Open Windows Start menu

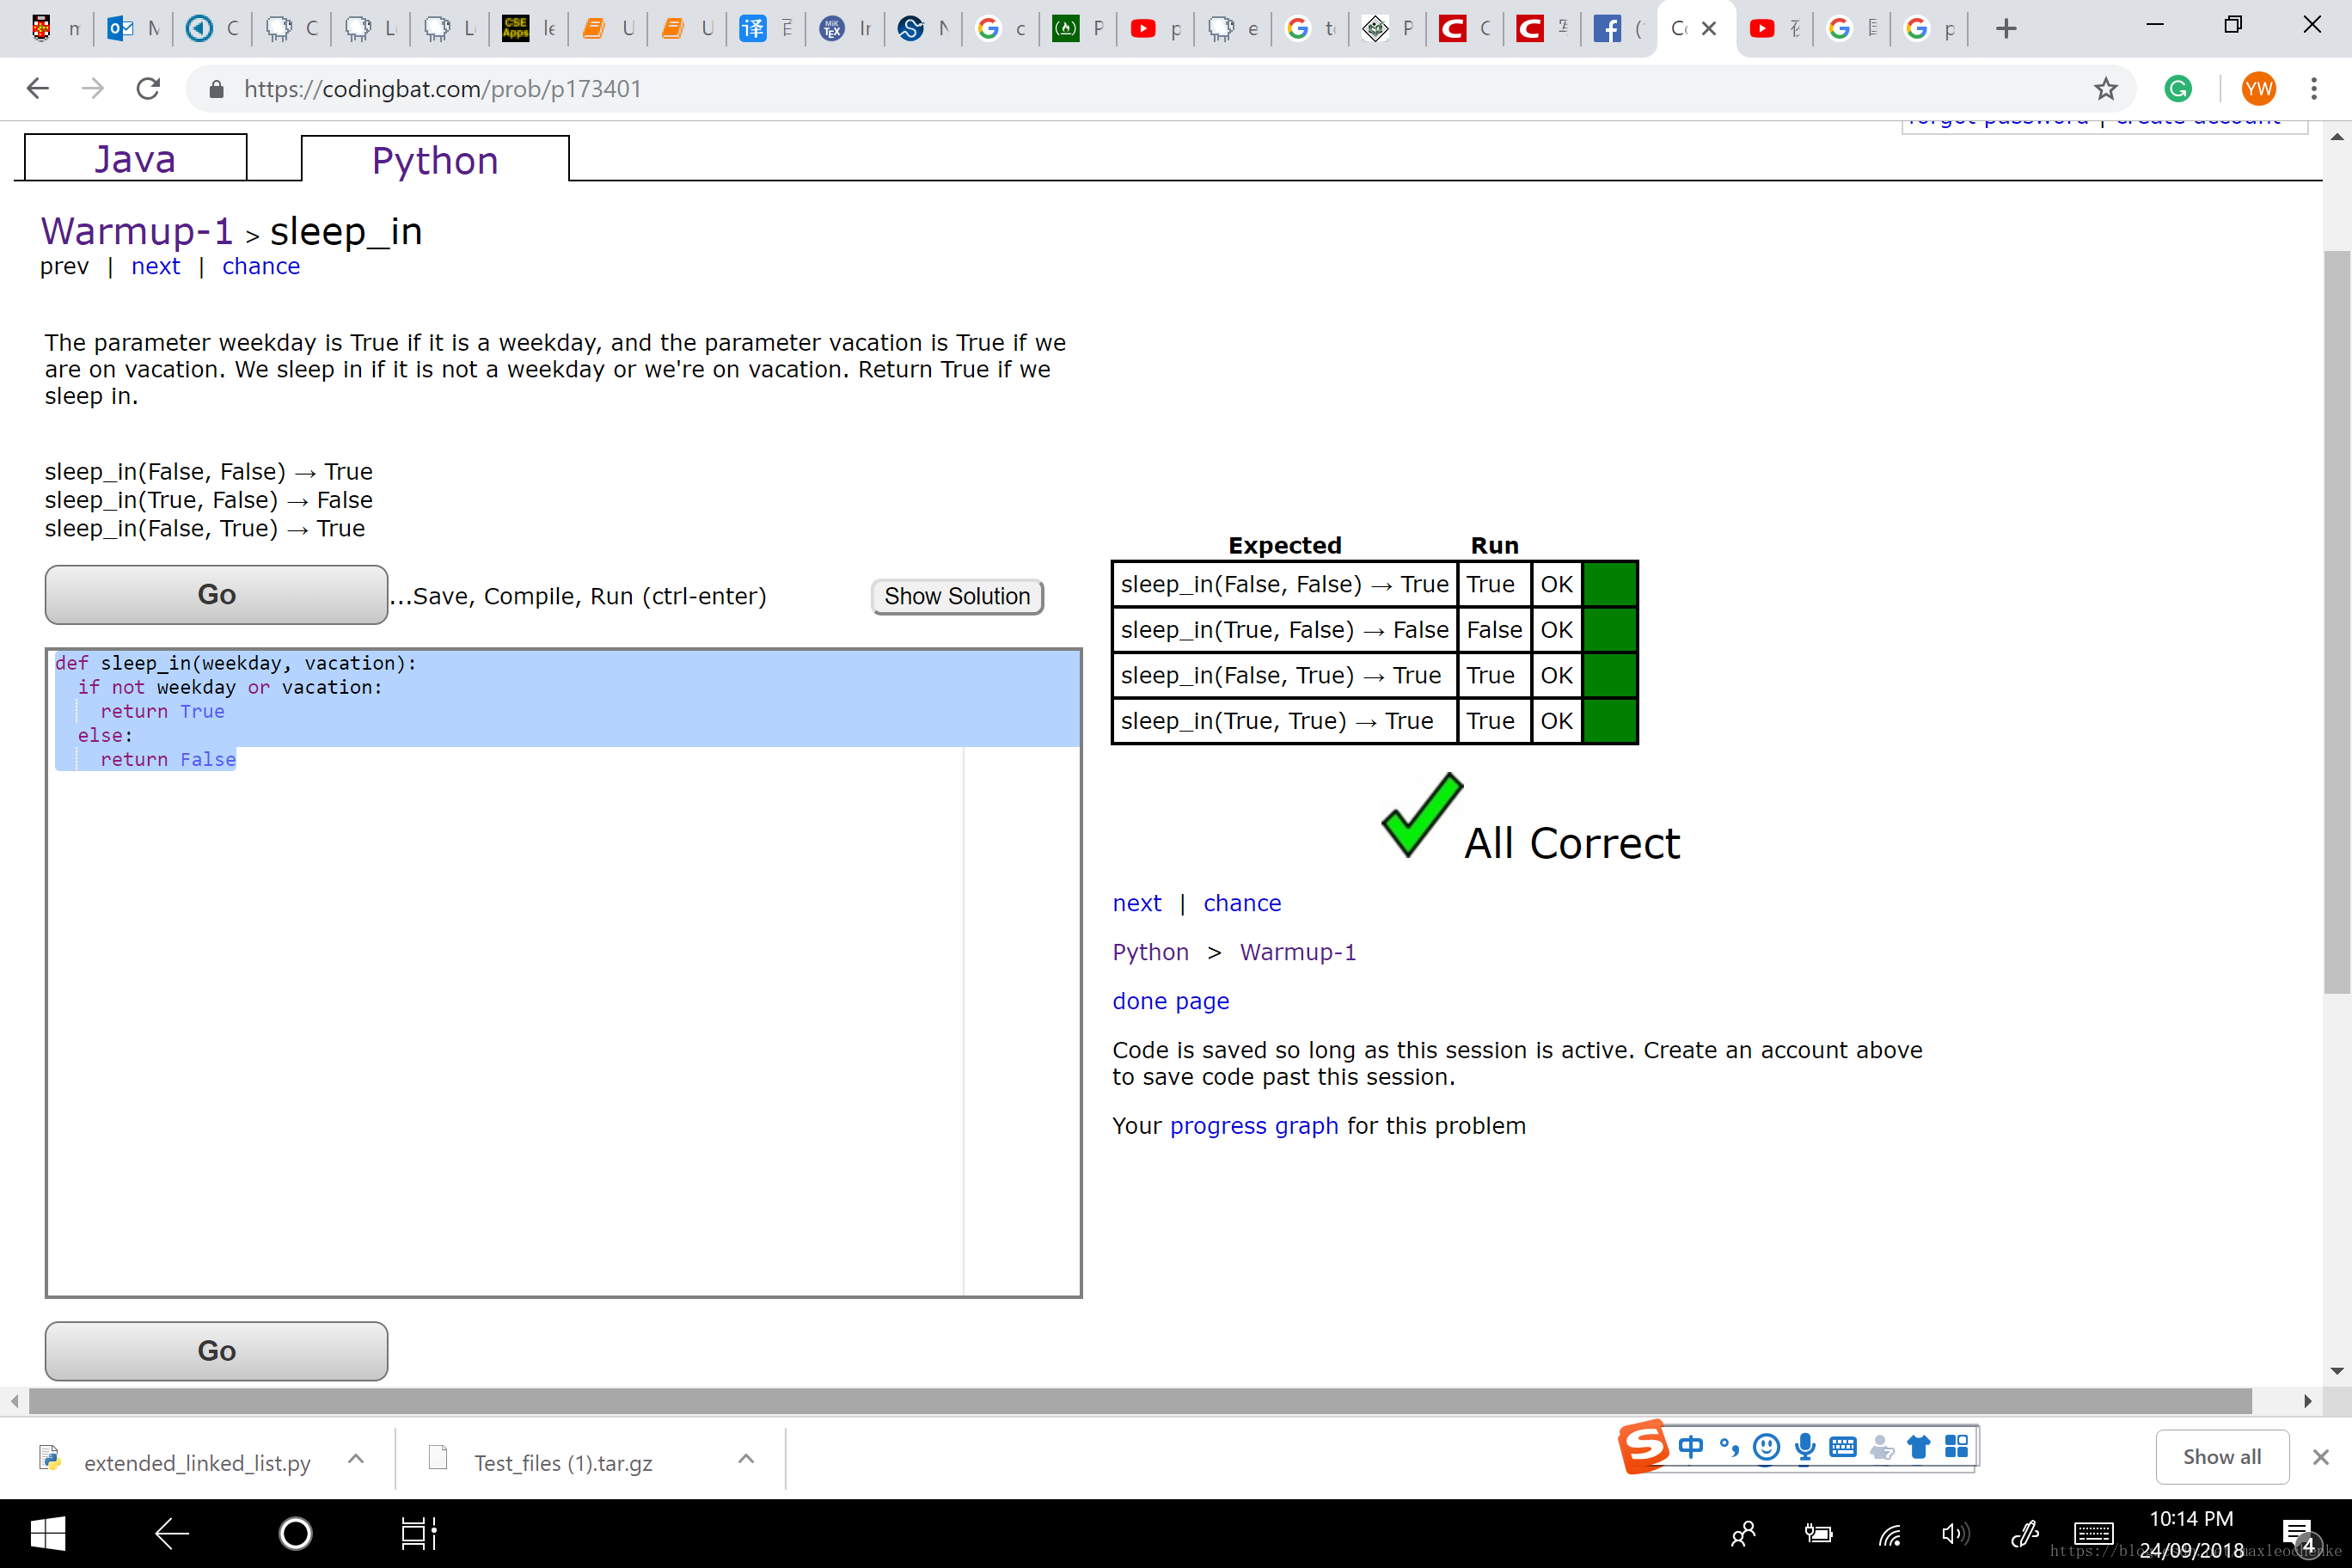[x=47, y=1533]
